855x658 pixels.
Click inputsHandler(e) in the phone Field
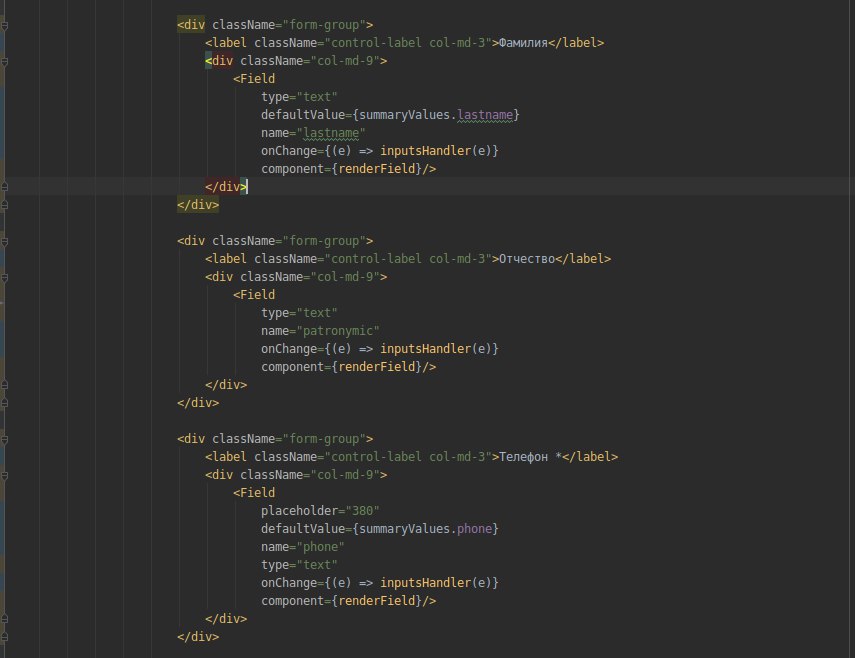[x=436, y=582]
